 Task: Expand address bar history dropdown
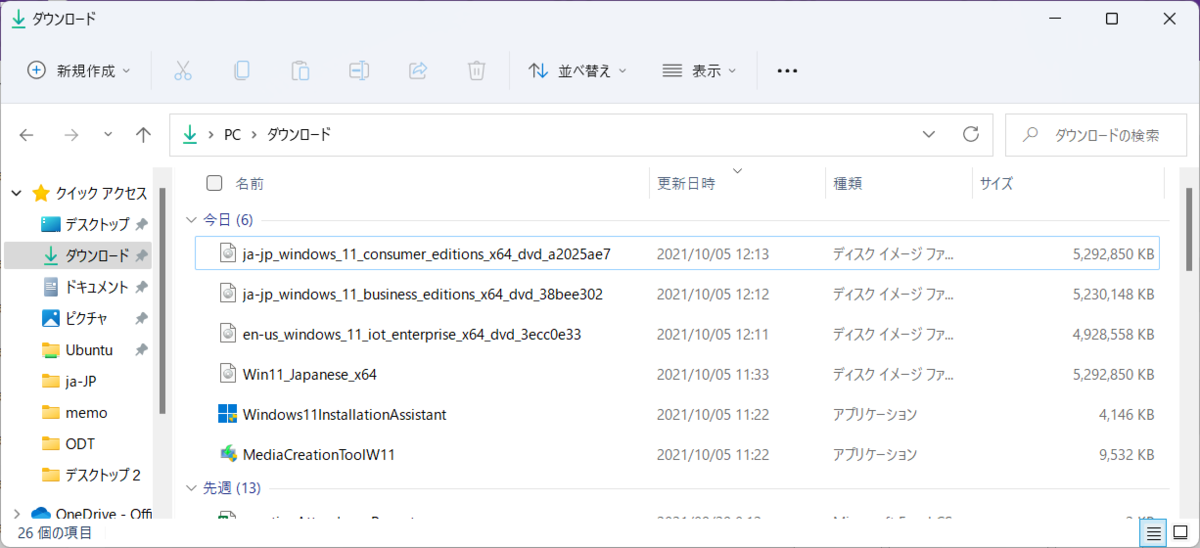[929, 134]
